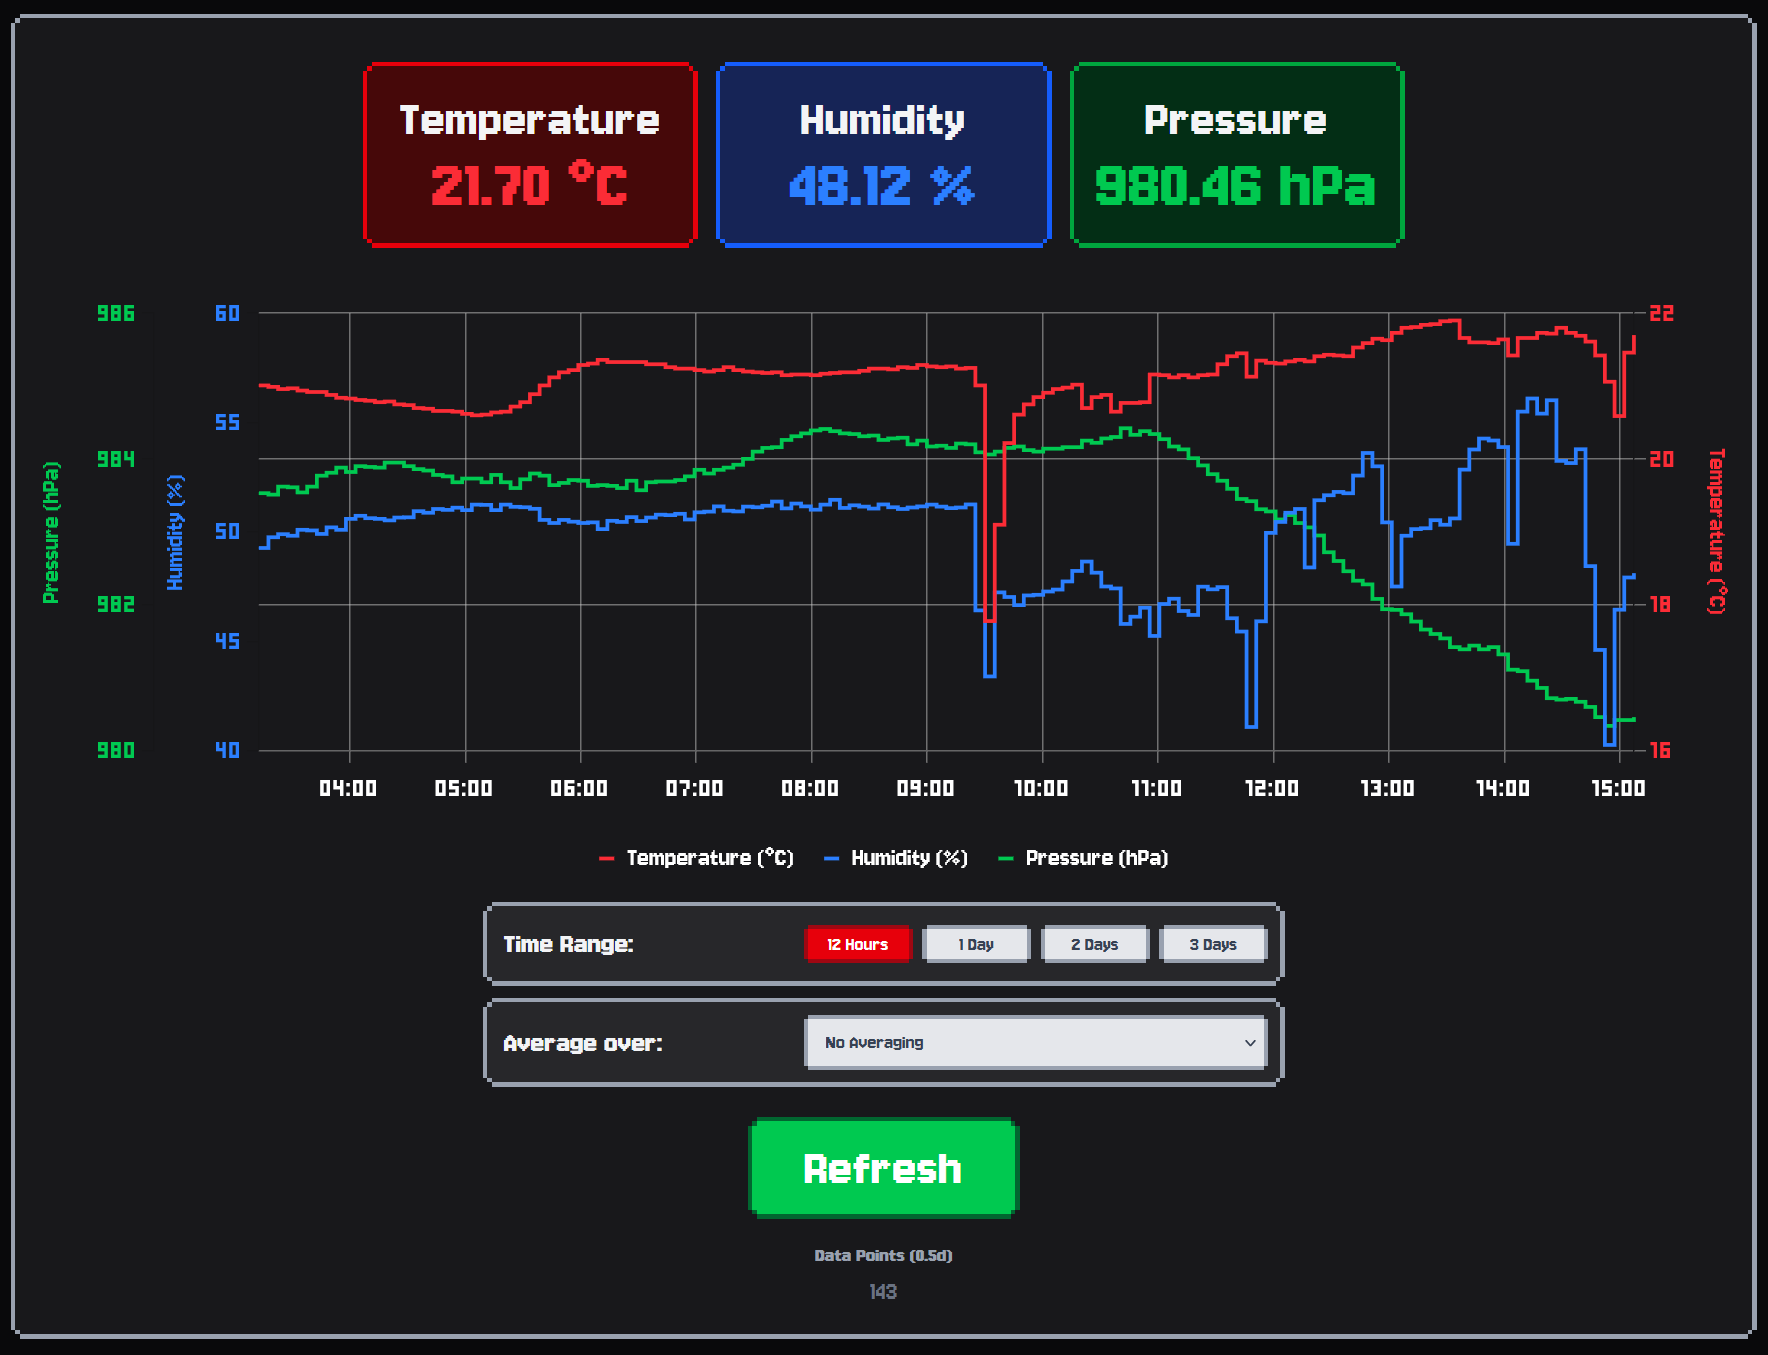Screen dimensions: 1768x1355
Task: Click the dropdown chevron arrow for averaging
Action: pos(1249,1042)
